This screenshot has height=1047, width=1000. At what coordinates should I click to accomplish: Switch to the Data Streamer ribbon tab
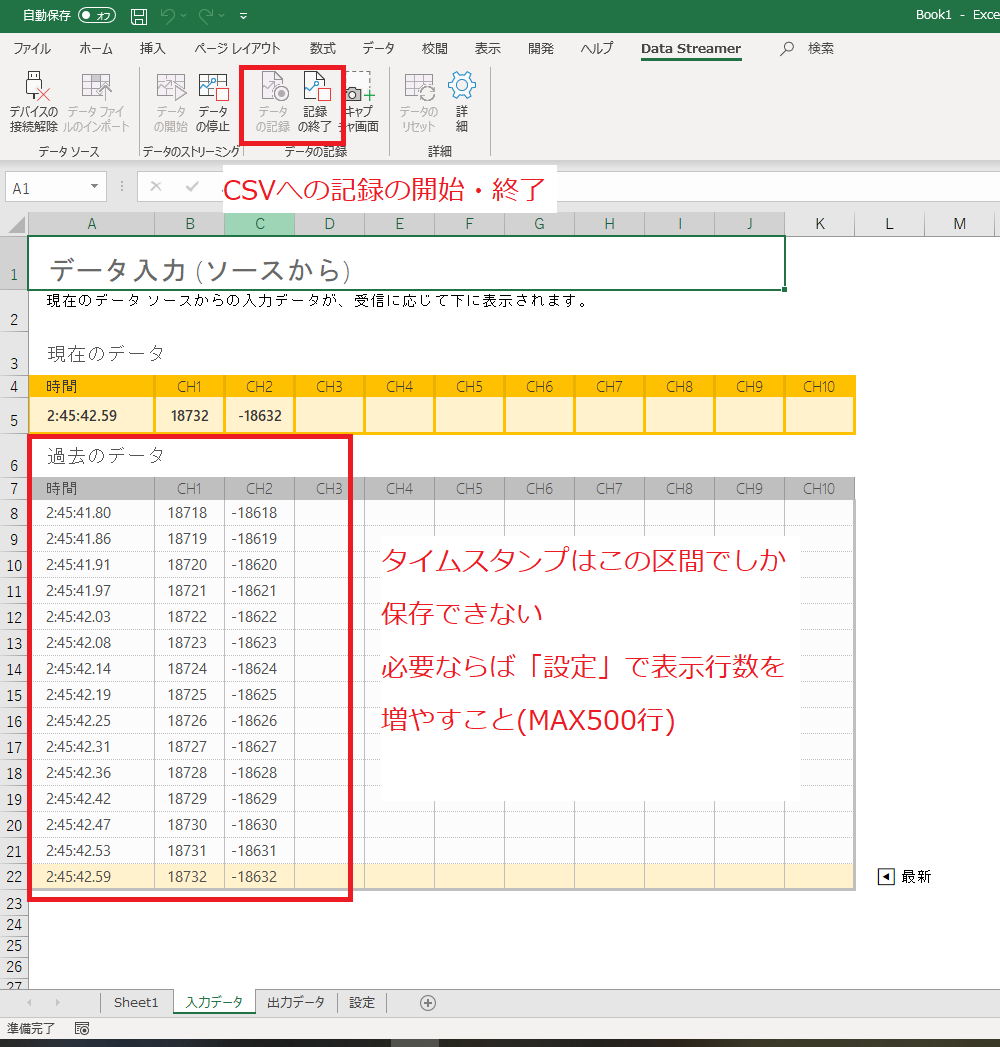691,48
